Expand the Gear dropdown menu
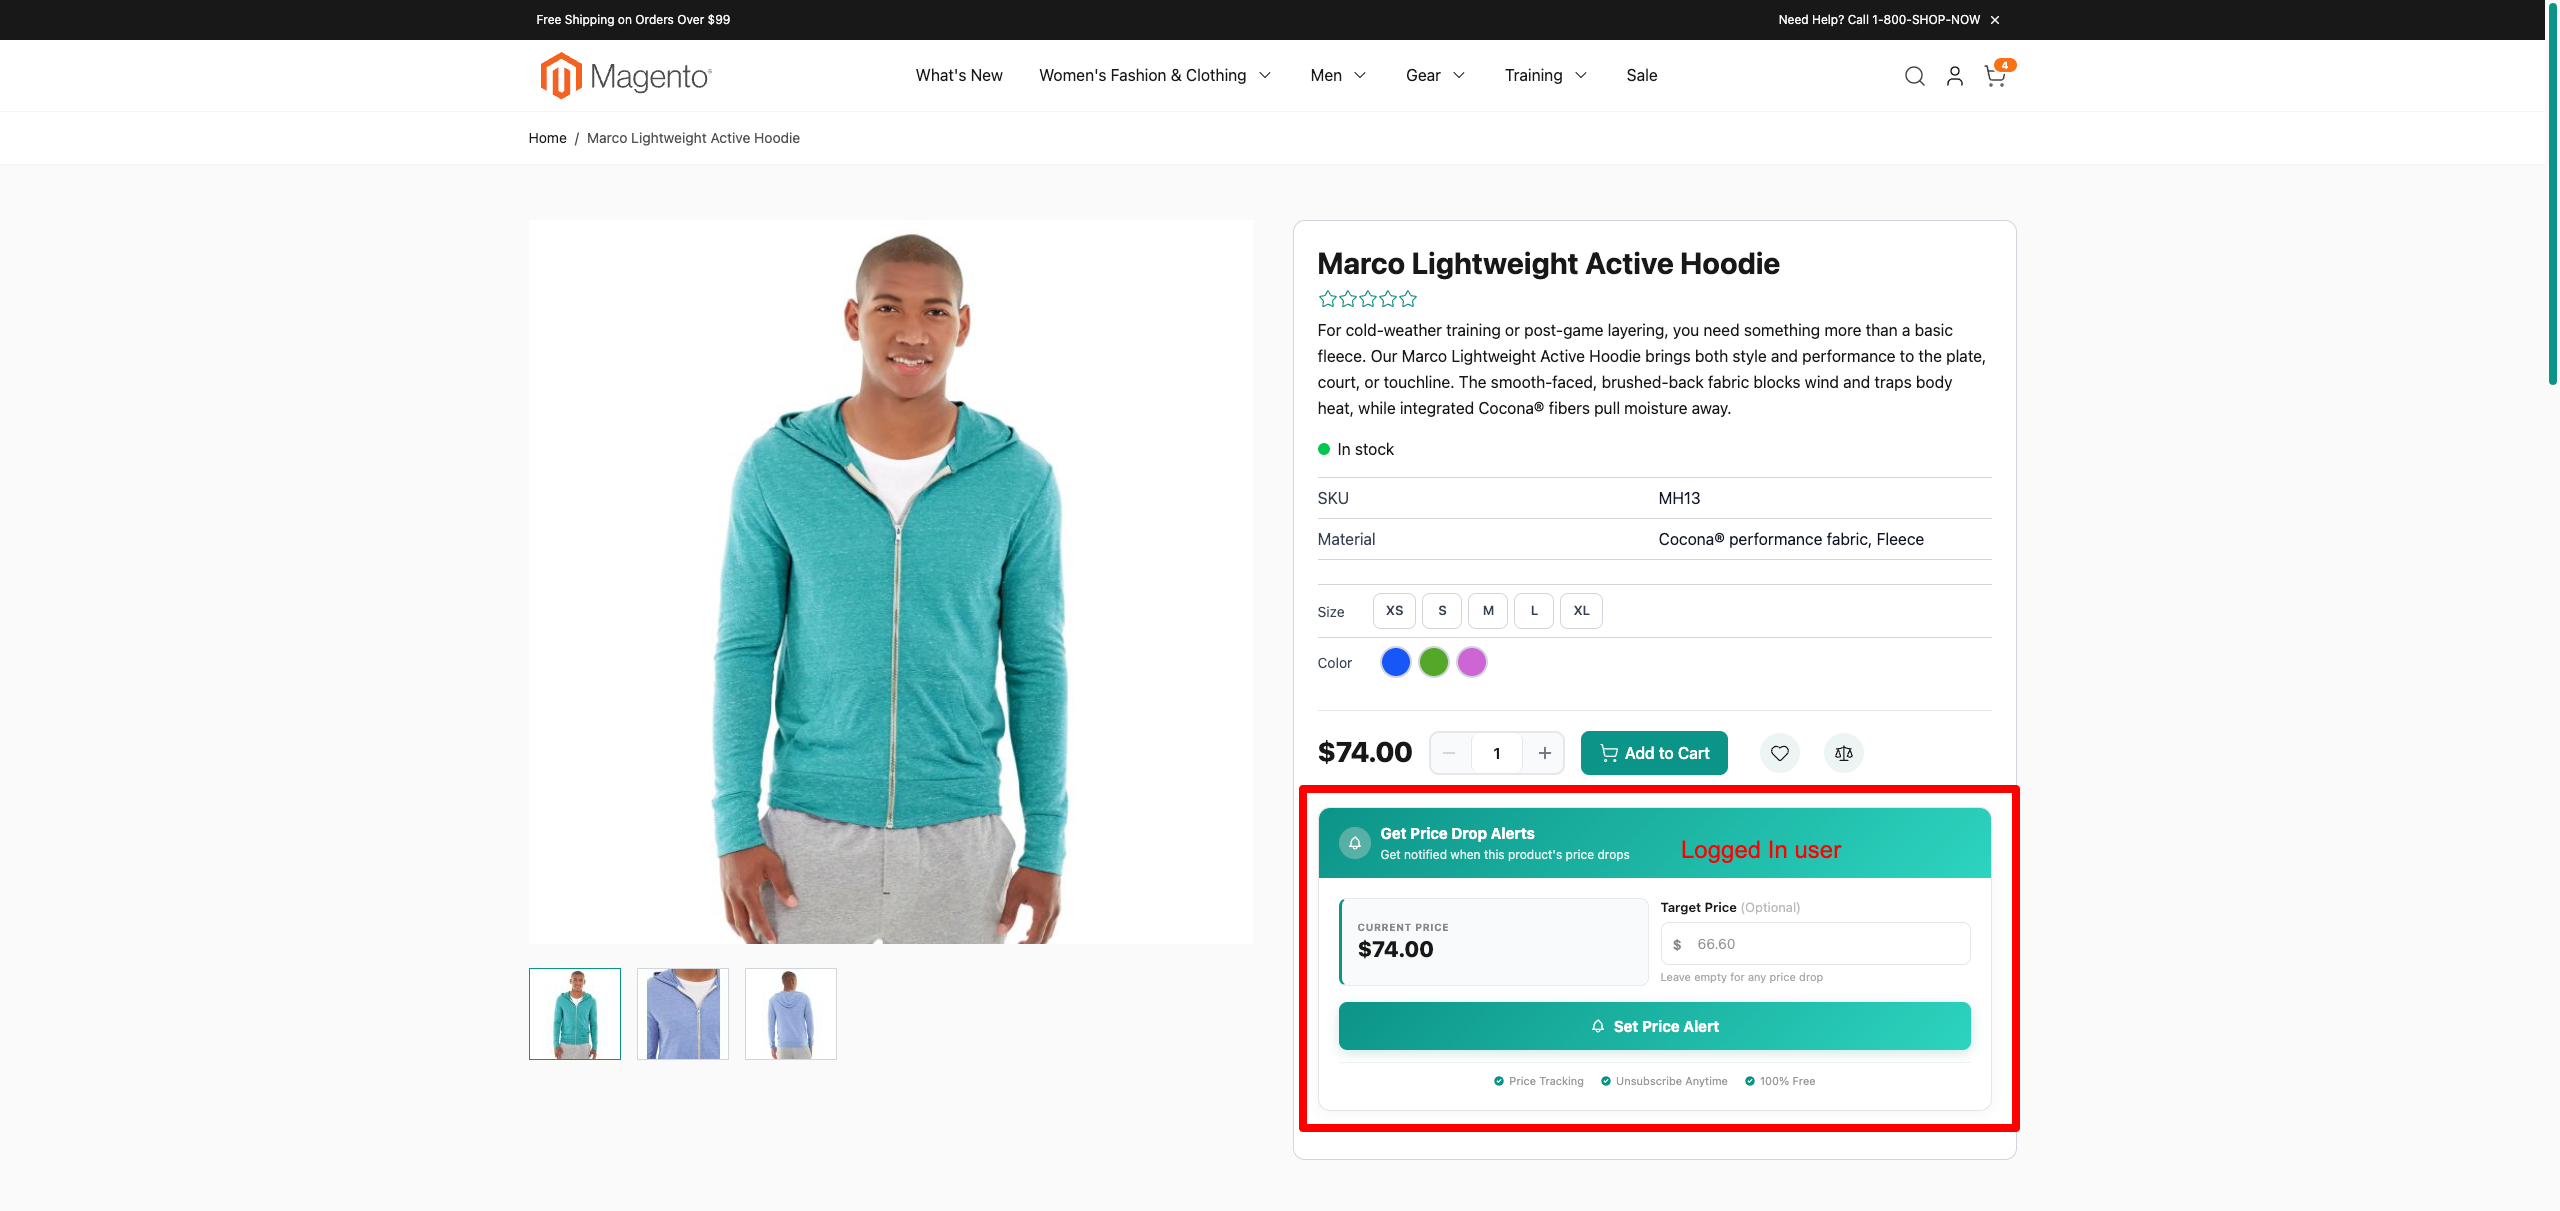The image size is (2560, 1211). pos(1435,76)
